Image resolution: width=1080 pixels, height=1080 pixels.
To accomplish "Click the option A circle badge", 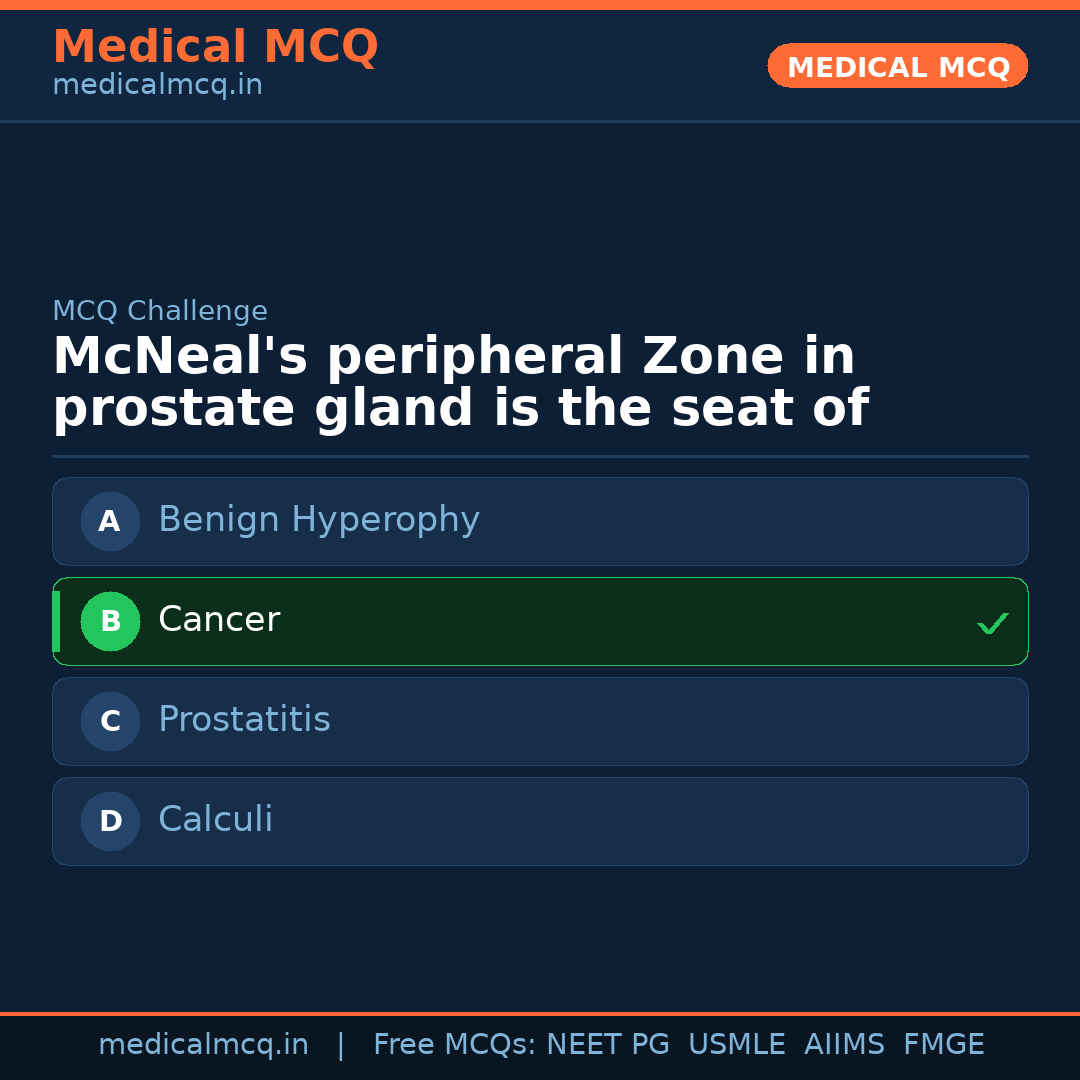I will pyautogui.click(x=110, y=521).
